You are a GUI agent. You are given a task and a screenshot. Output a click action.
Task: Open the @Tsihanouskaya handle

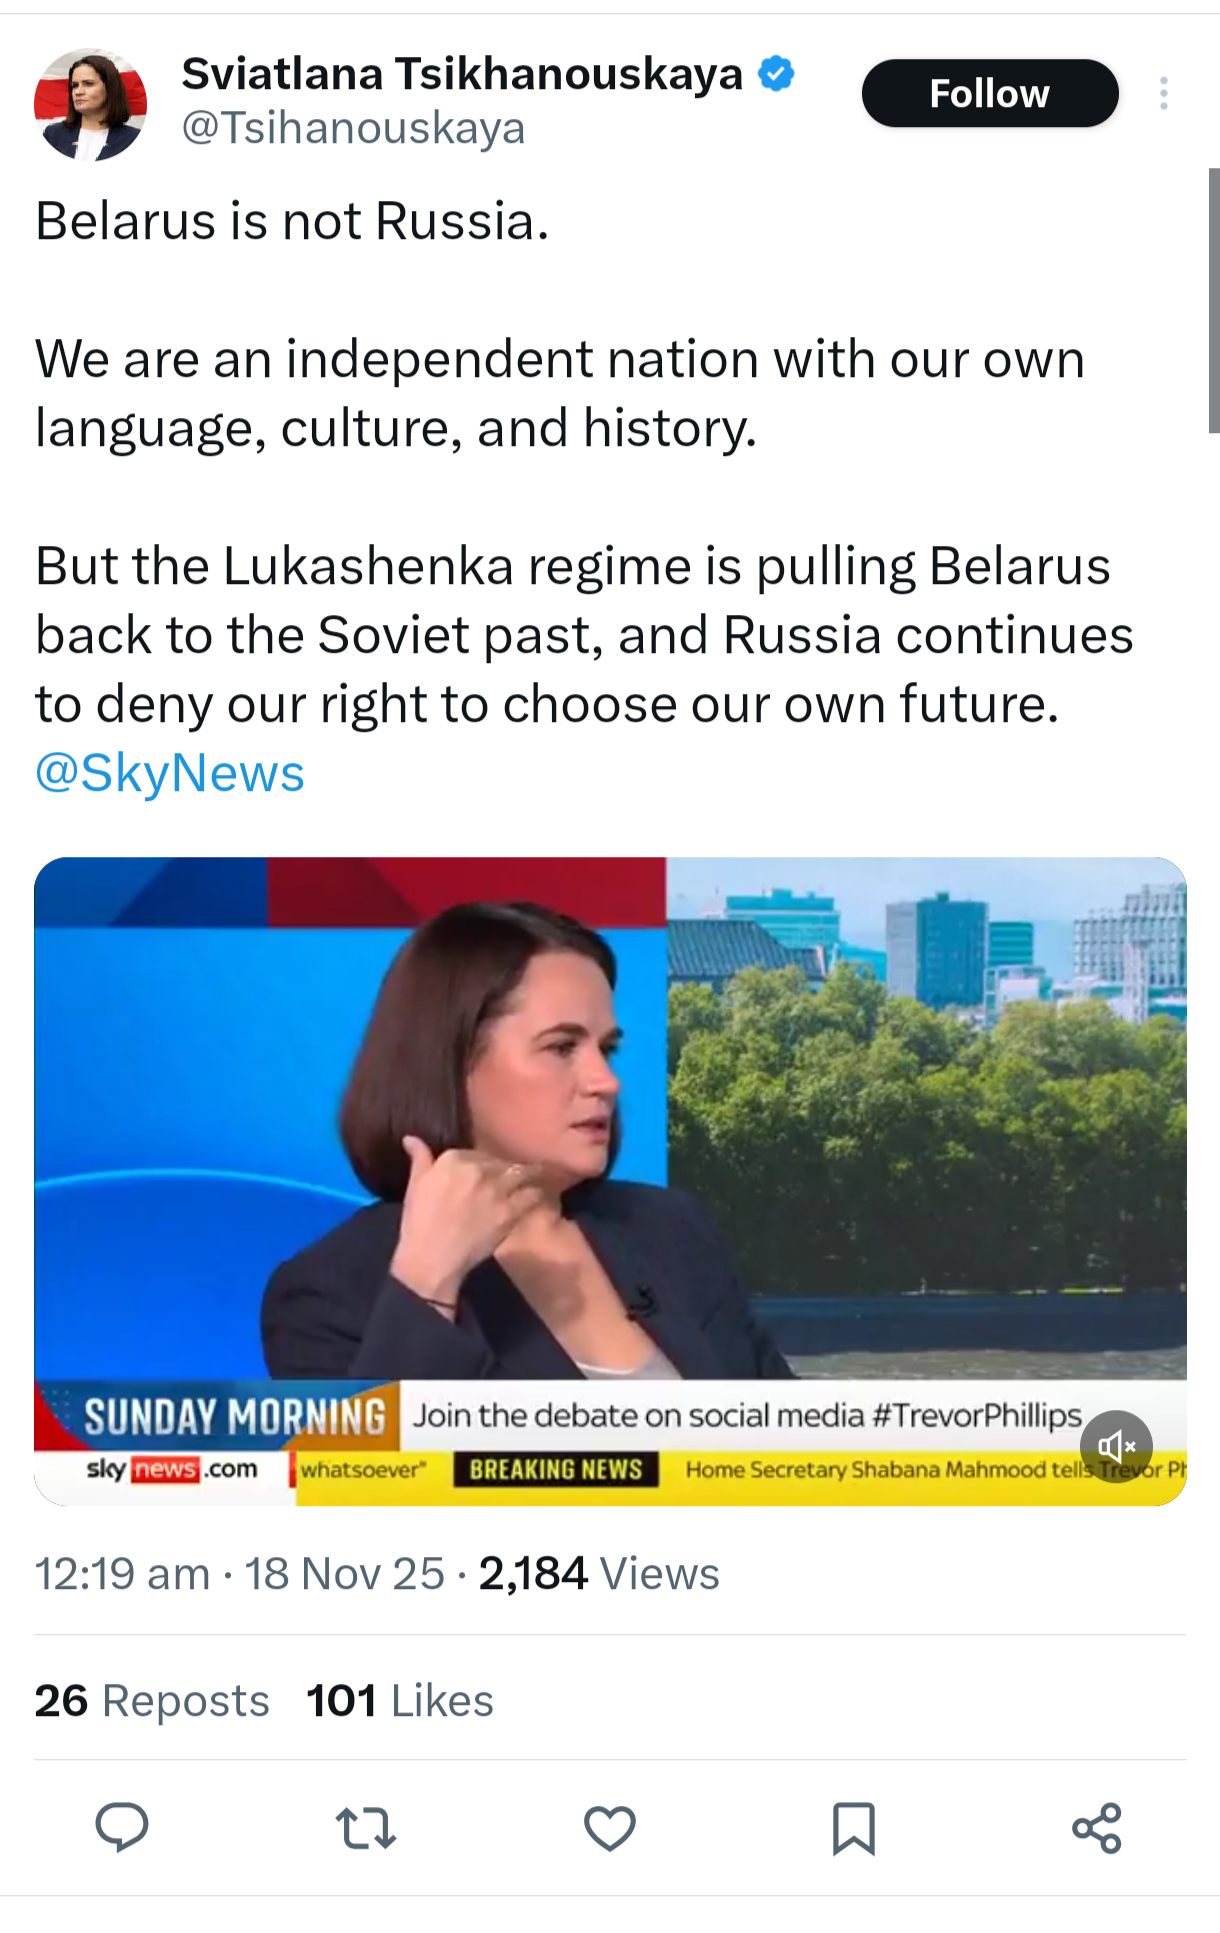coord(353,128)
